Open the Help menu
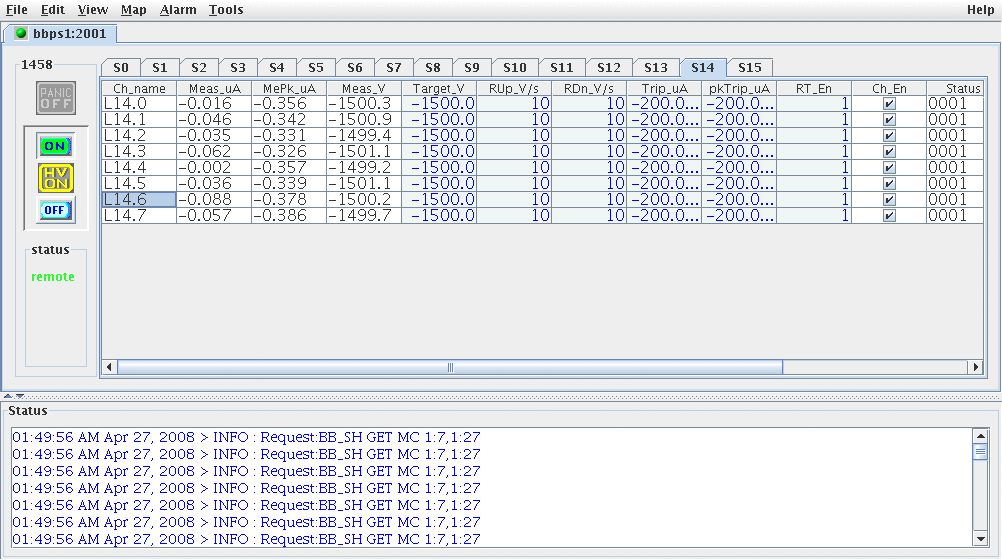 click(980, 10)
